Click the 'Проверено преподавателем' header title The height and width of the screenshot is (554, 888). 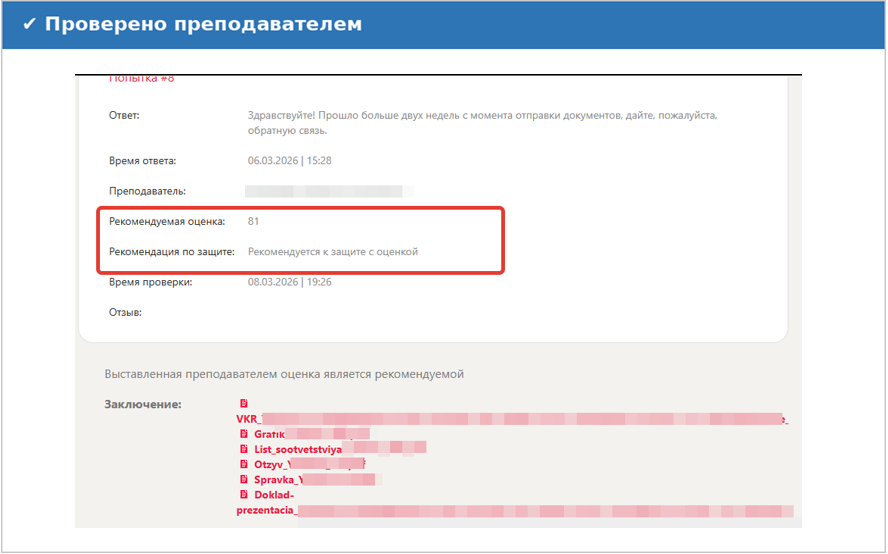(x=202, y=24)
